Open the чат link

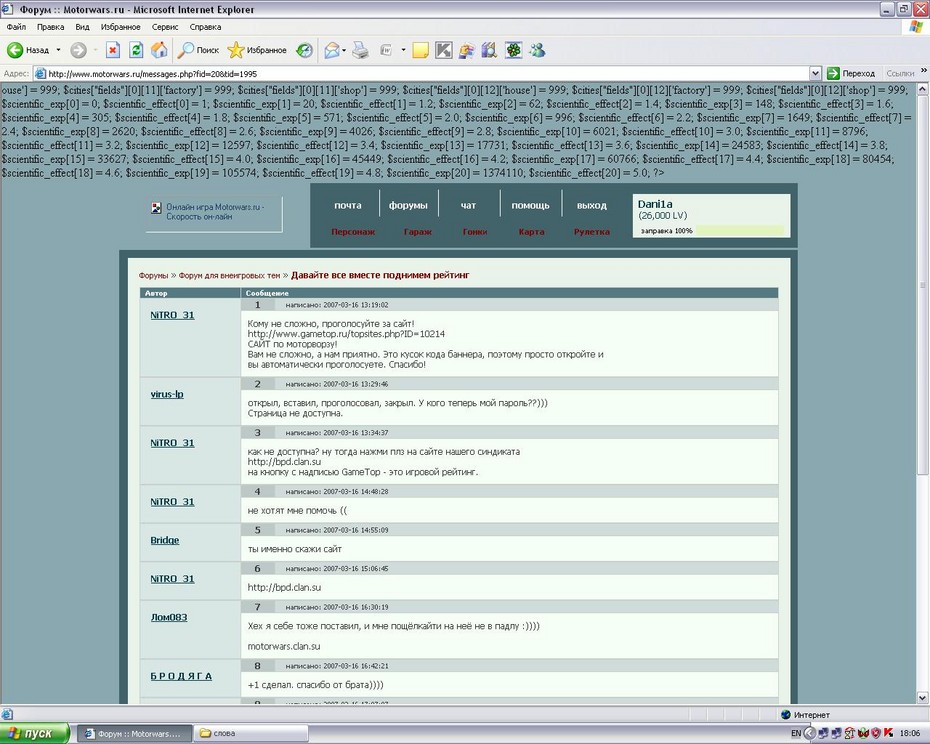[x=469, y=205]
